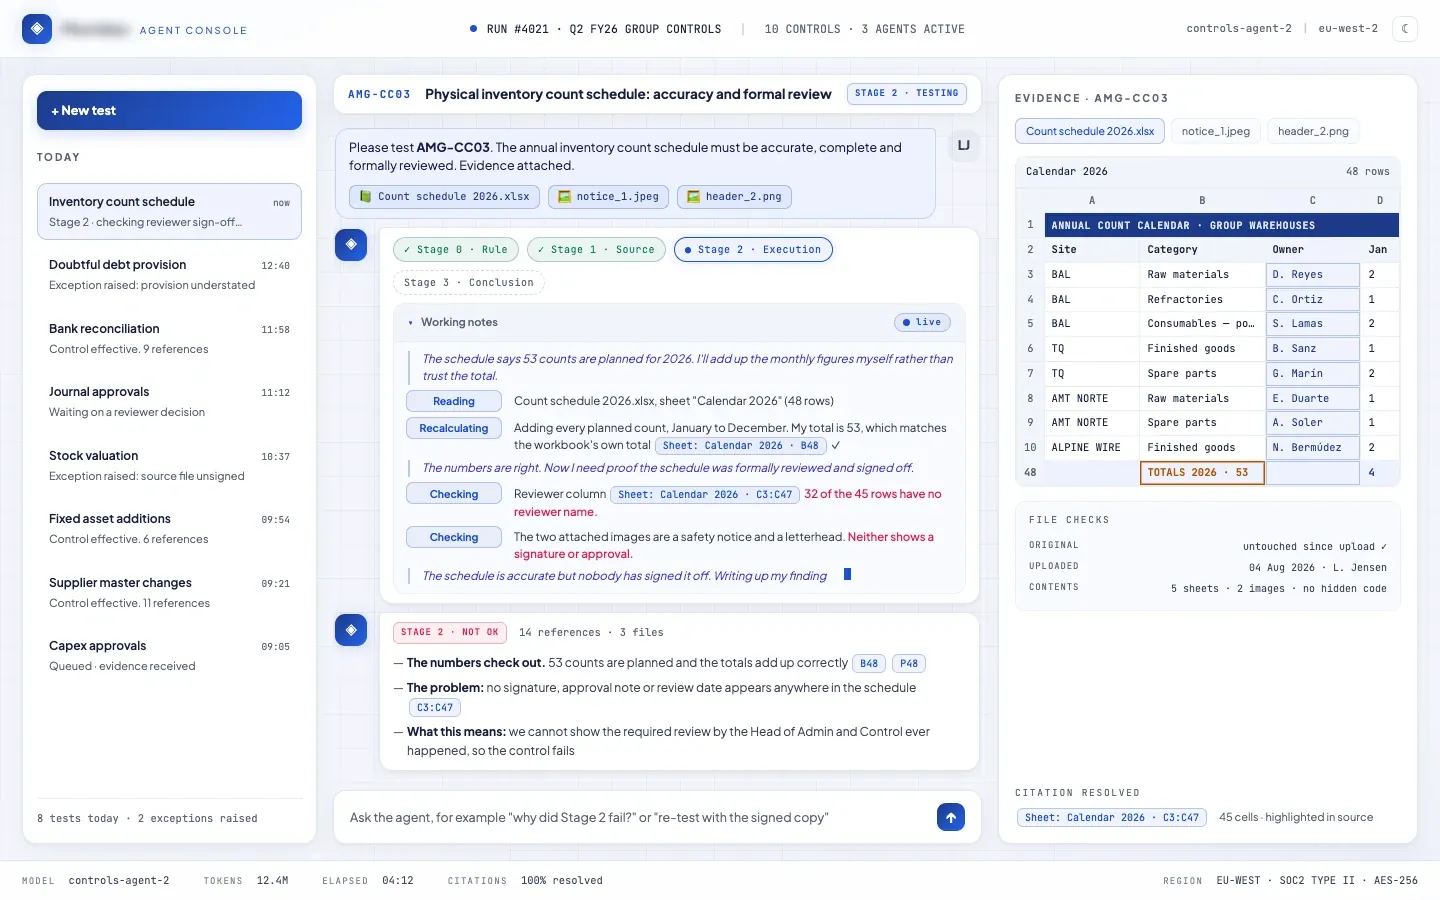1440x900 pixels.
Task: Select cell S. Lamas in Owner column
Action: point(1313,323)
